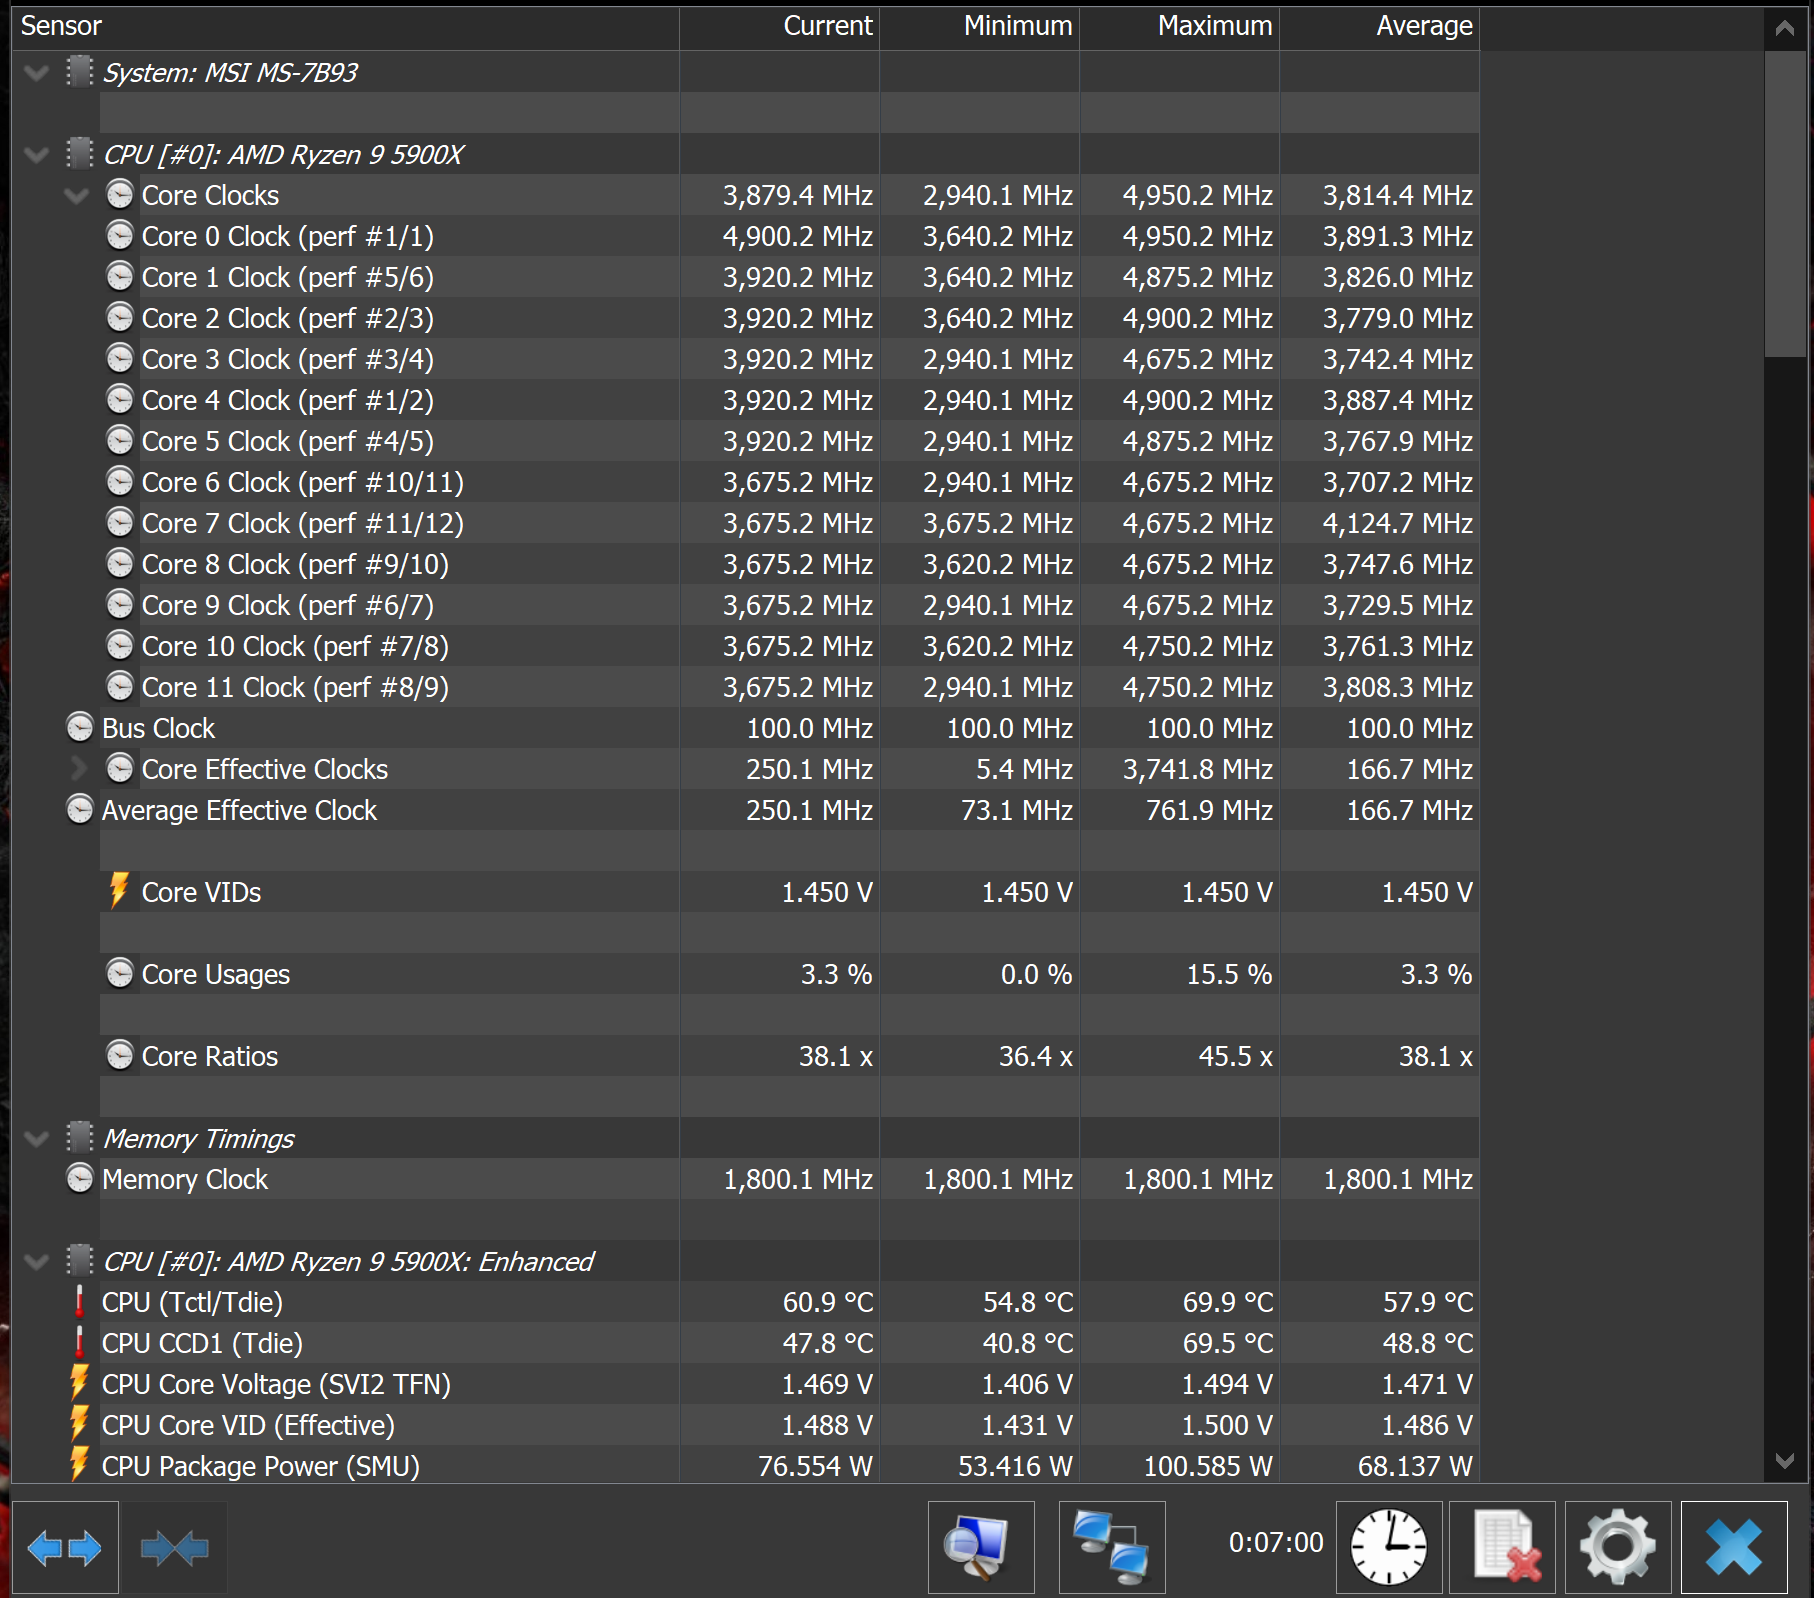Click the Average column header
Screen dimensions: 1814x1598
pyautogui.click(x=1380, y=27)
